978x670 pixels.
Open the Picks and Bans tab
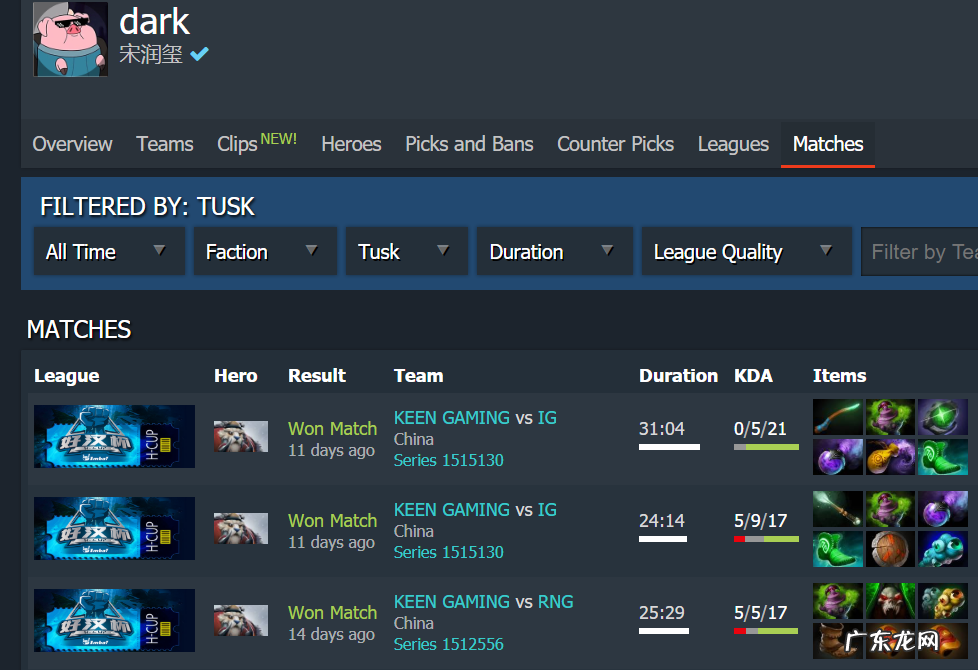[469, 144]
